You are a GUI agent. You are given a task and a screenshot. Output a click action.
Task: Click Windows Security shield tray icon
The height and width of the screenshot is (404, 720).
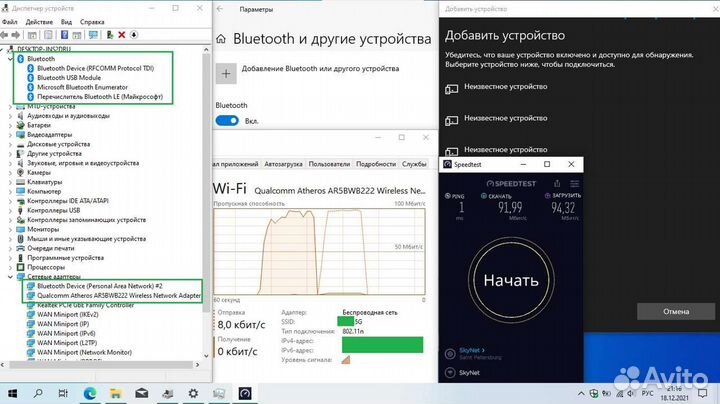pyautogui.click(x=594, y=393)
